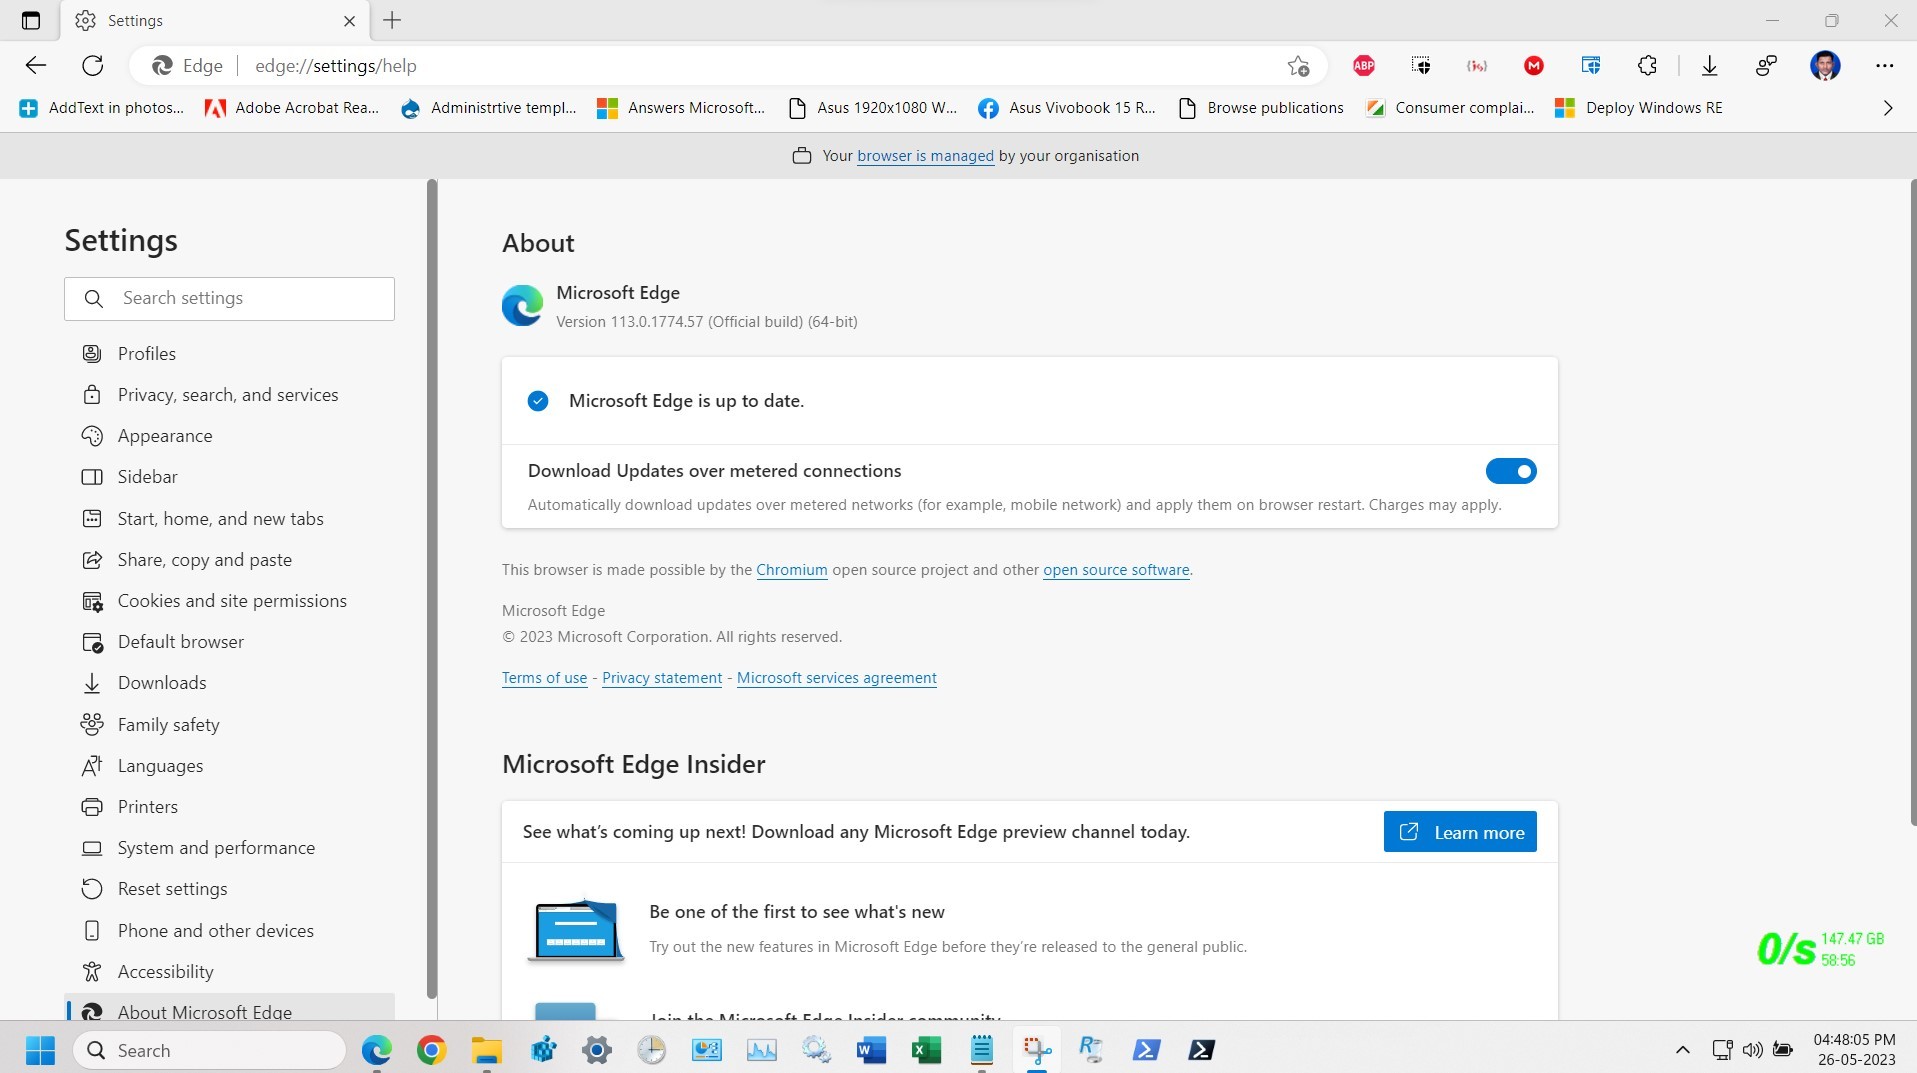Open Sidebar settings section

coord(230,477)
